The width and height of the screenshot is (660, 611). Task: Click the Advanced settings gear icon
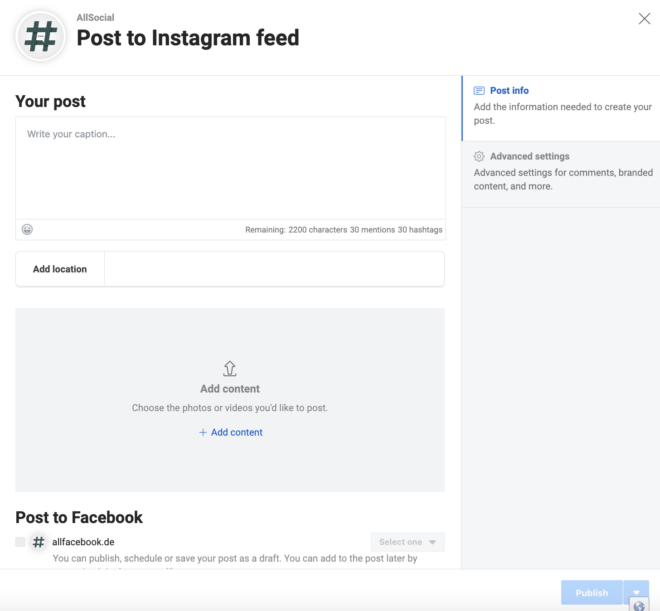click(x=479, y=156)
